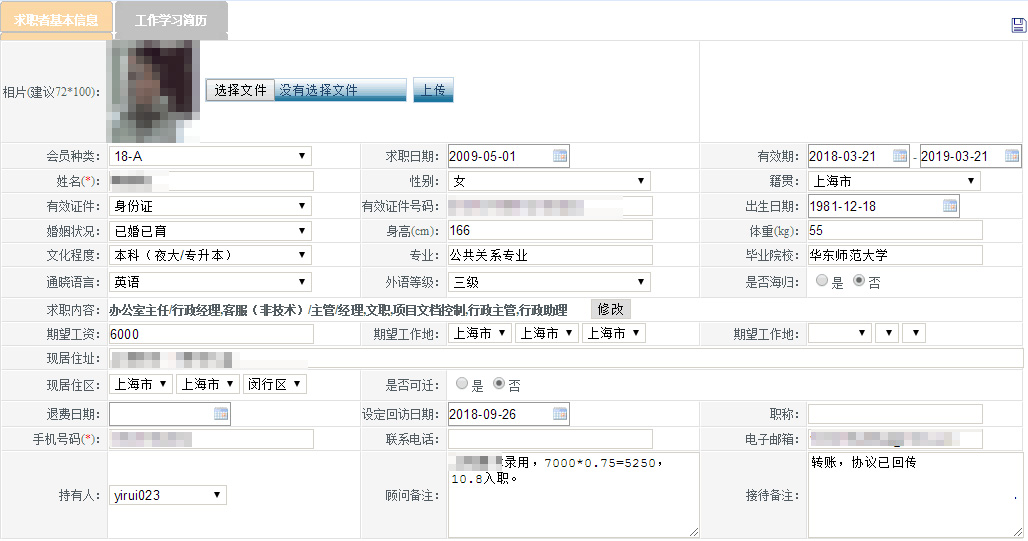Viewport: 1028px width, 541px height.
Task: Open calendar for 有效期 start date
Action: (900, 156)
